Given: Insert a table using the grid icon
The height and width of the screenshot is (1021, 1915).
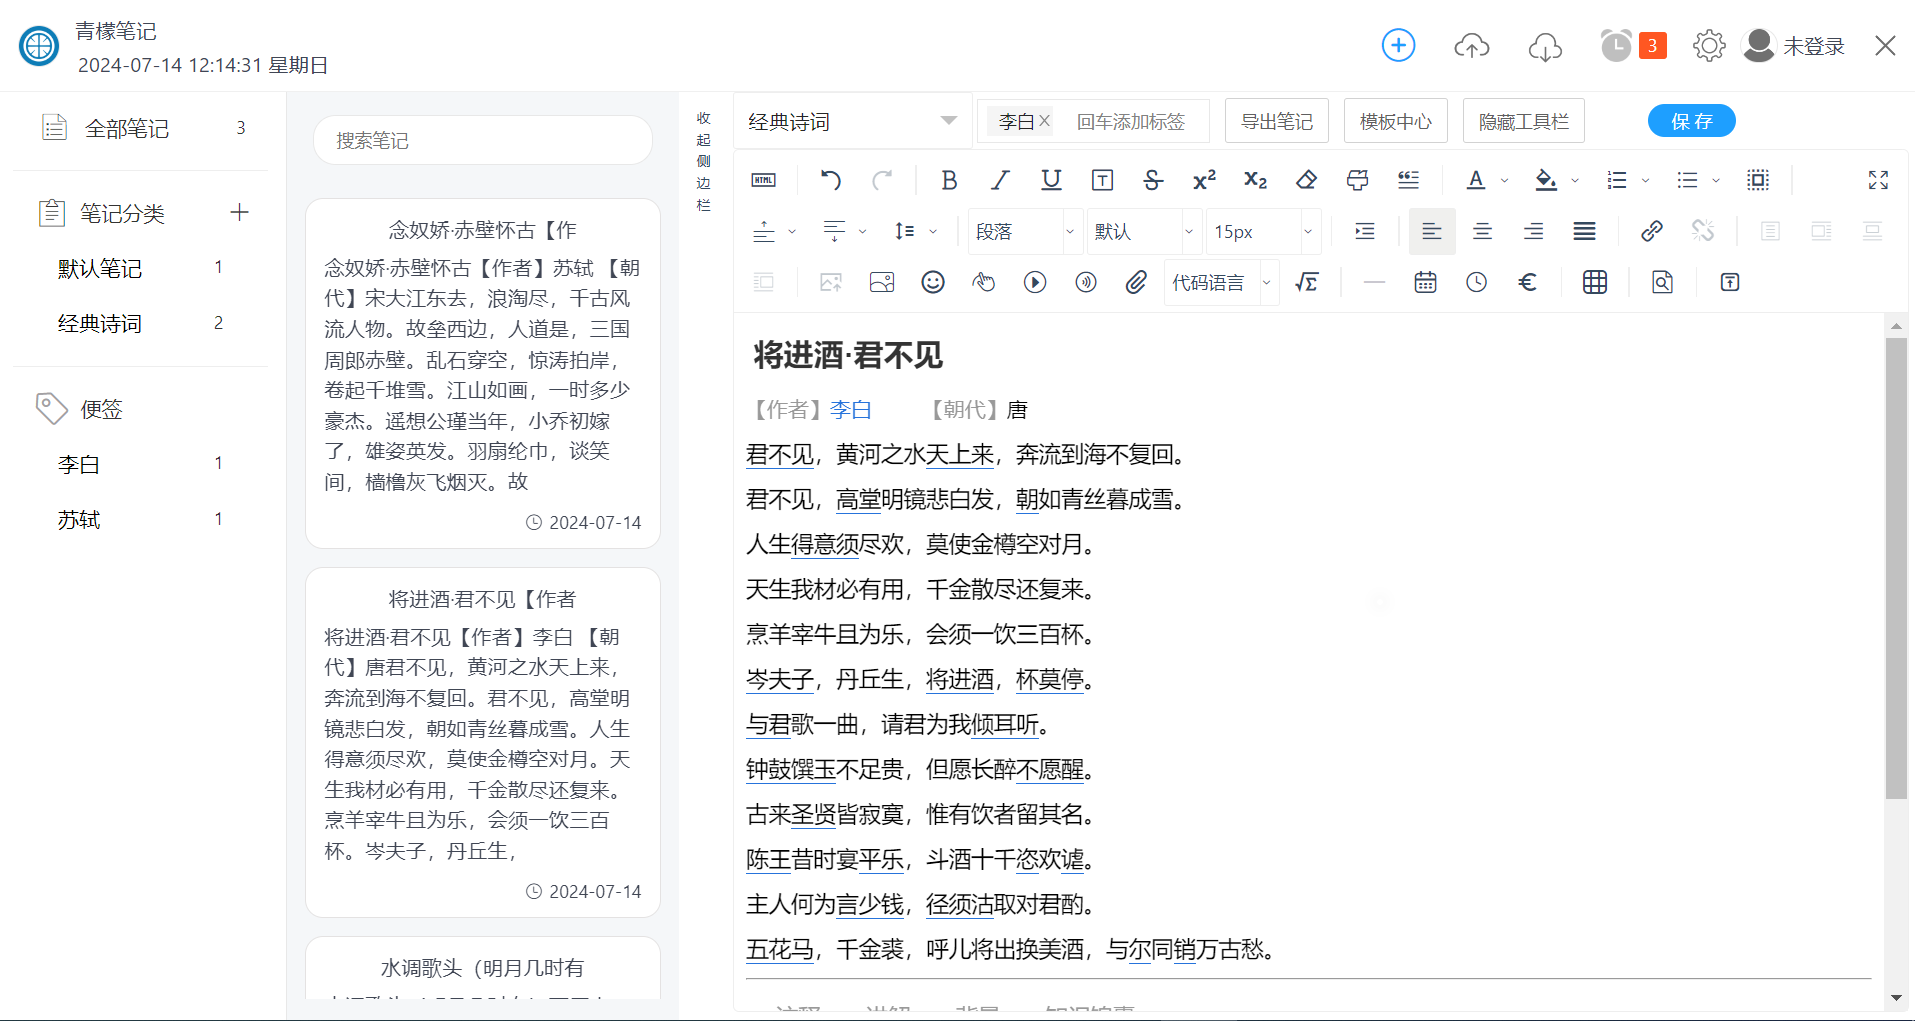Looking at the screenshot, I should click(x=1595, y=283).
